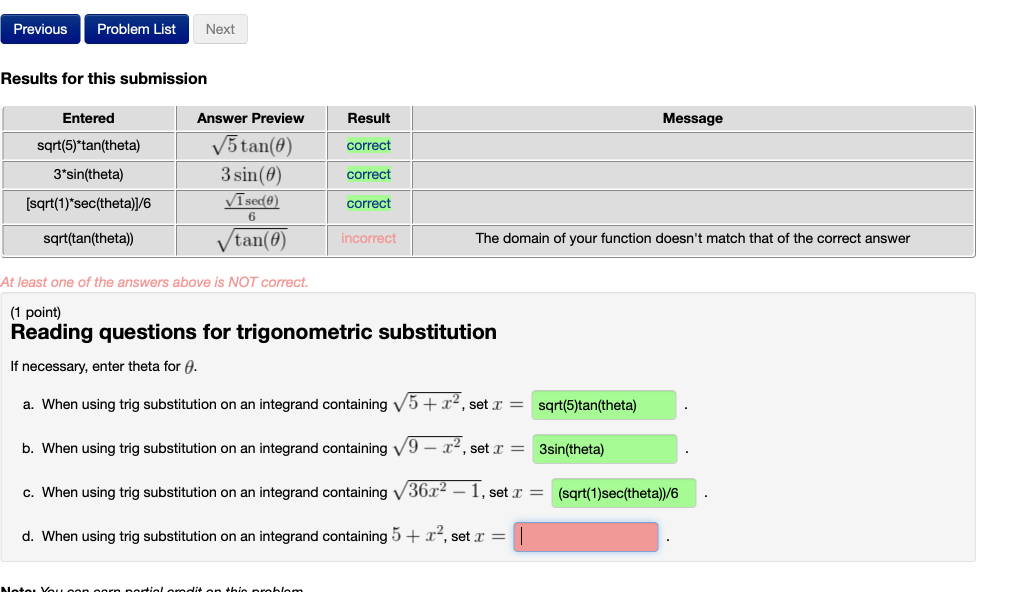Click the empty answer field for part d

(585, 536)
